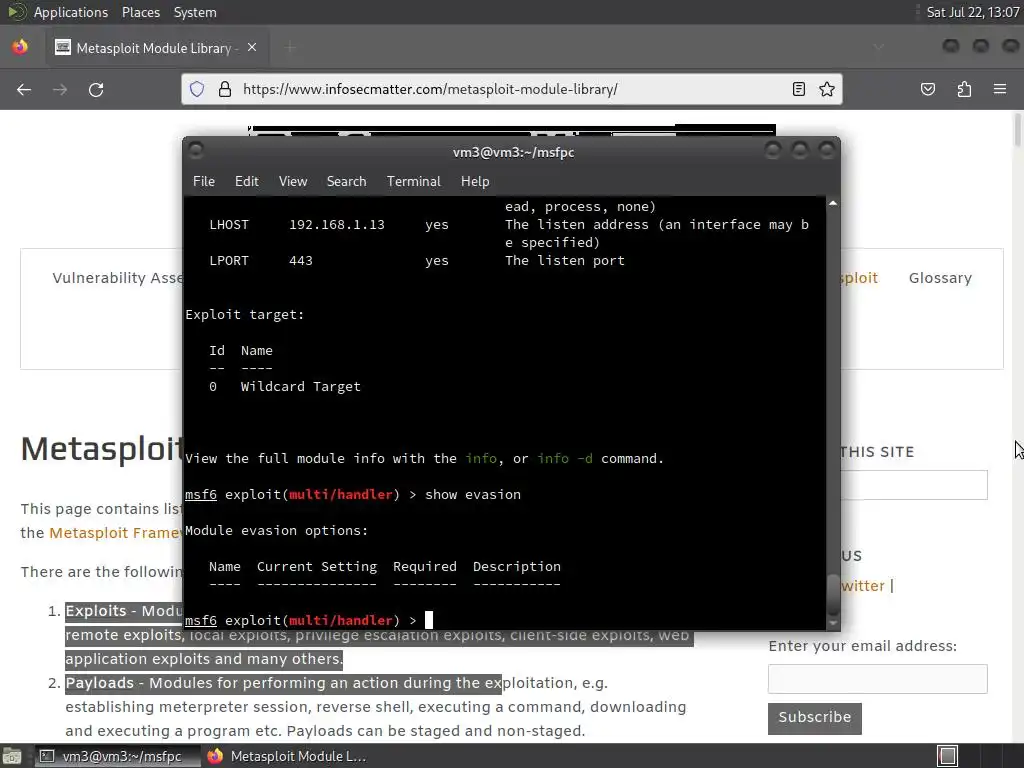The width and height of the screenshot is (1024, 768).
Task: Click the terminal title vm3@vm3:~/msfpc
Action: (x=513, y=152)
